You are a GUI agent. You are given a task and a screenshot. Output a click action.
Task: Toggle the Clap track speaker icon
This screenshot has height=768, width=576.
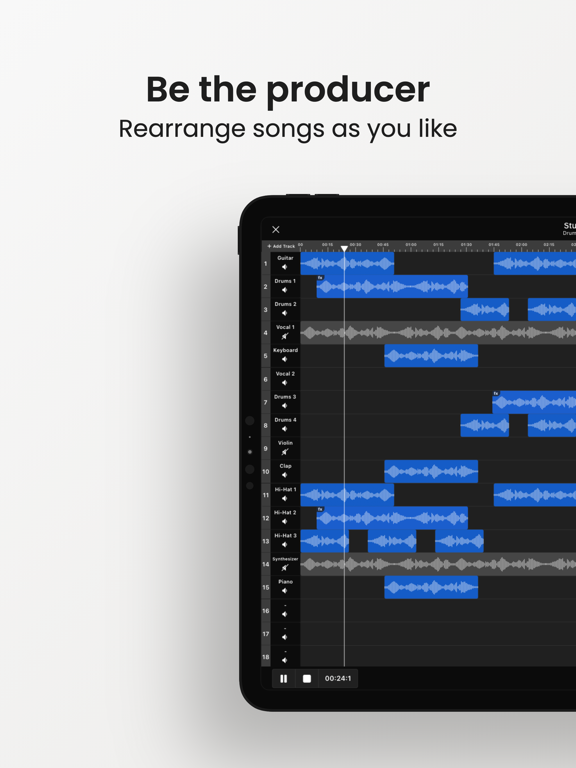pos(285,475)
